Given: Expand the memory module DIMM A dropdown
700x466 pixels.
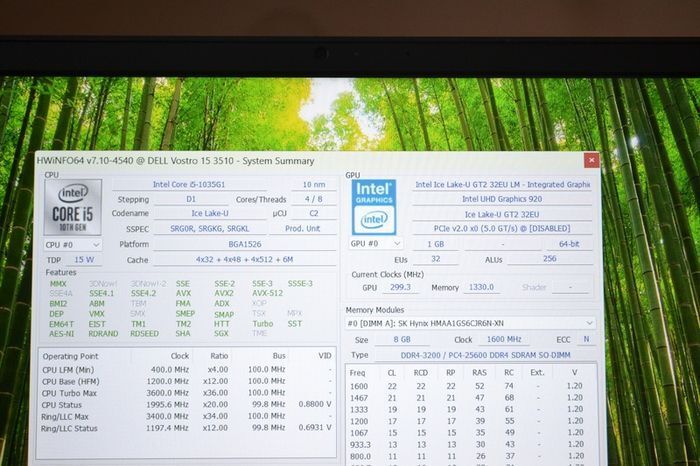Looking at the screenshot, I should coord(471,323).
